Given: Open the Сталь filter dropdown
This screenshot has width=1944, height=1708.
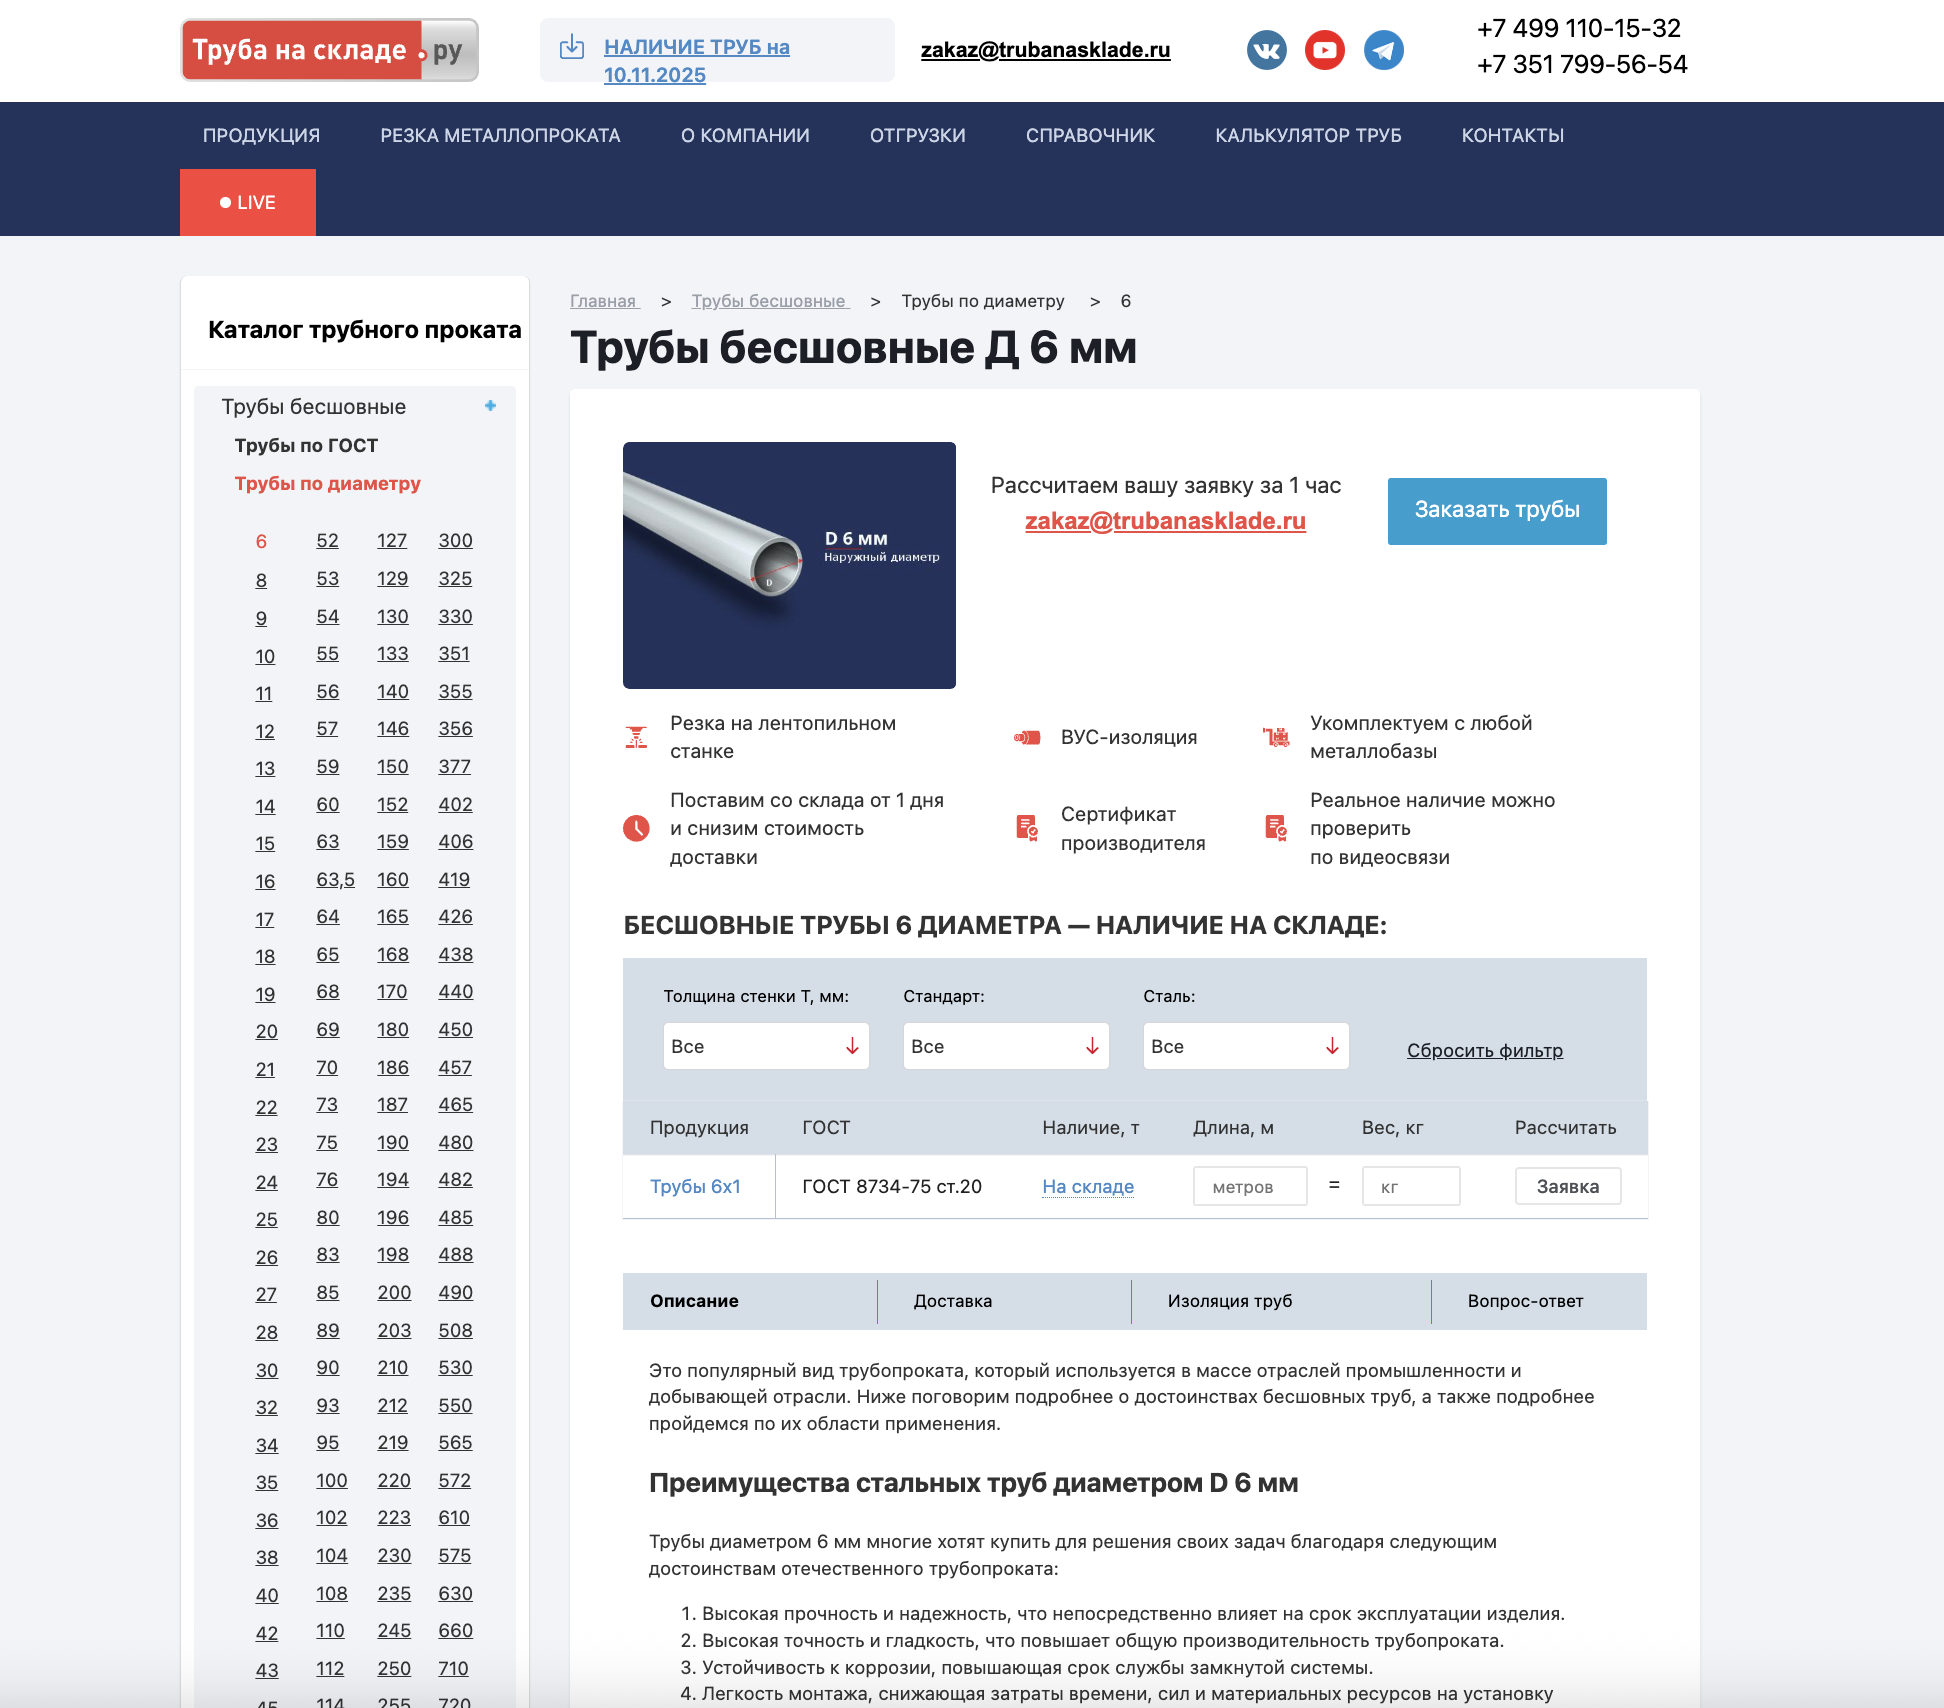Looking at the screenshot, I should click(1245, 1046).
